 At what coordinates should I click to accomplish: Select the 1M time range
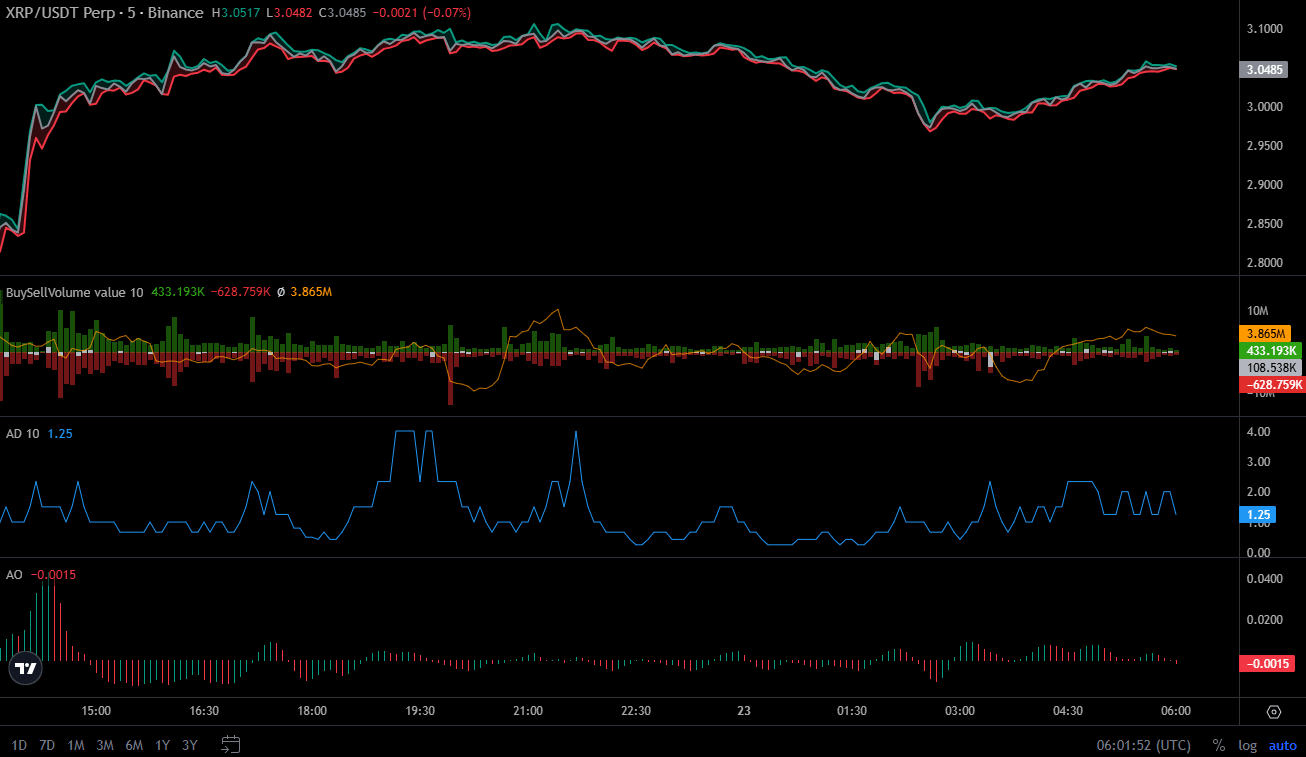76,745
